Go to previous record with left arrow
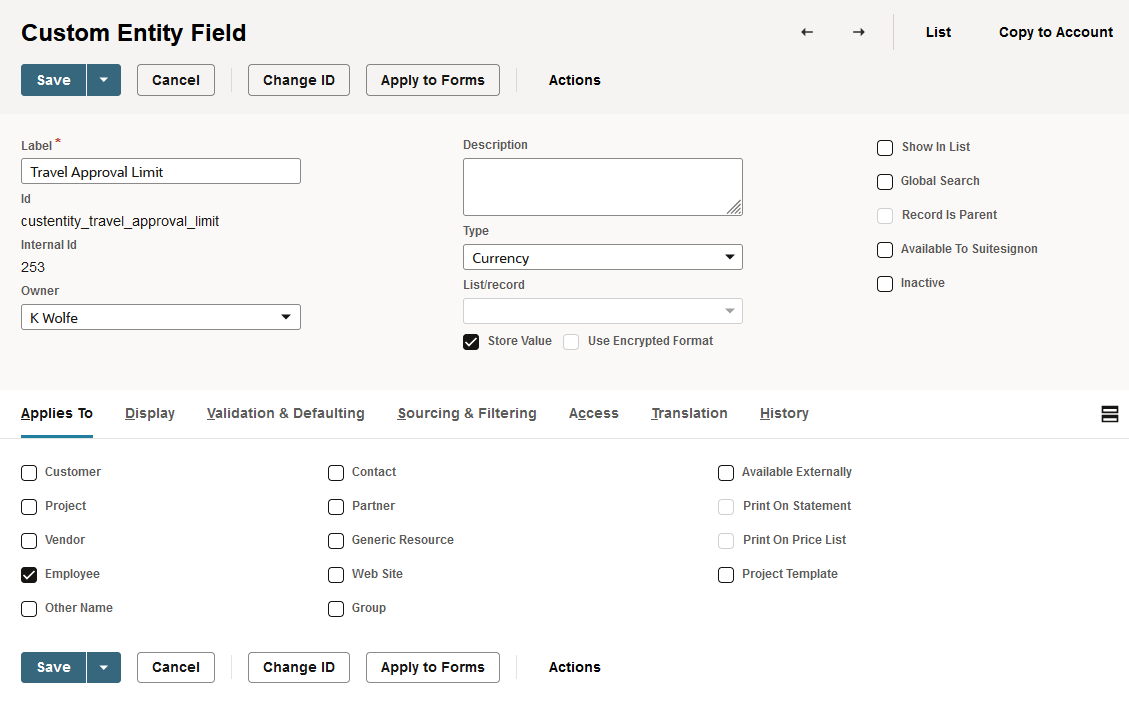 [x=807, y=32]
